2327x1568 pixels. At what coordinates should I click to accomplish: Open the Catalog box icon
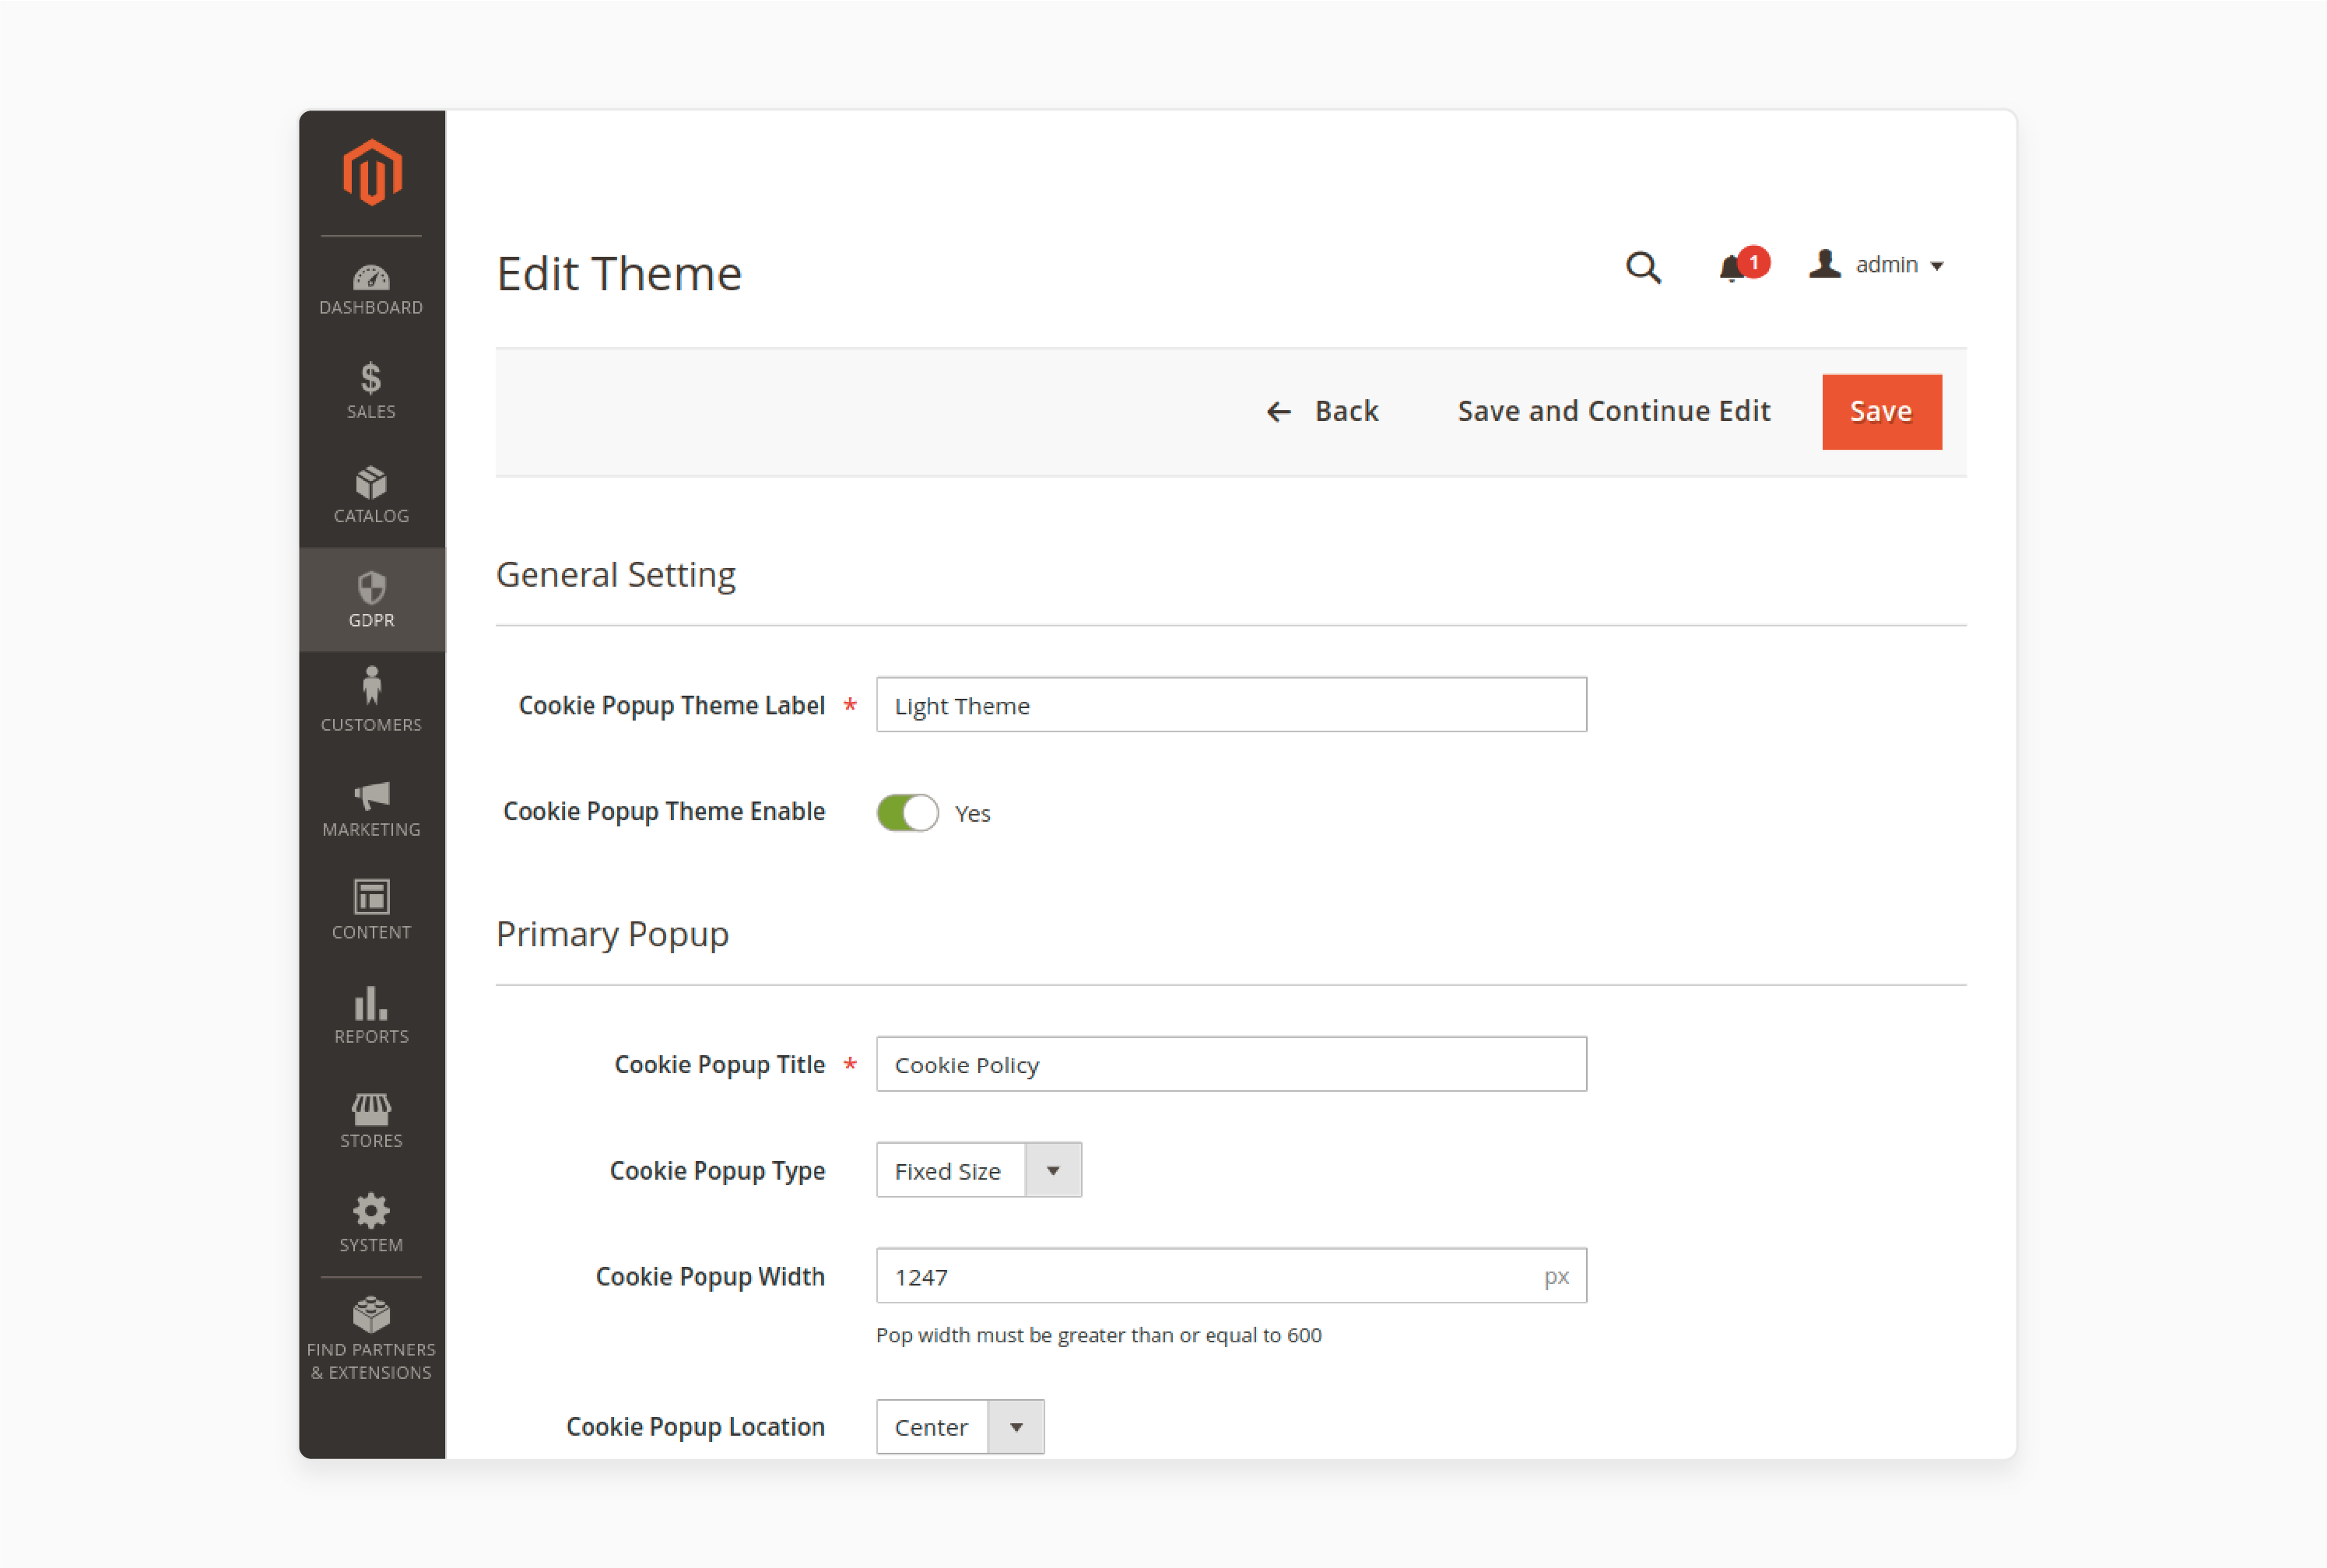[x=371, y=483]
